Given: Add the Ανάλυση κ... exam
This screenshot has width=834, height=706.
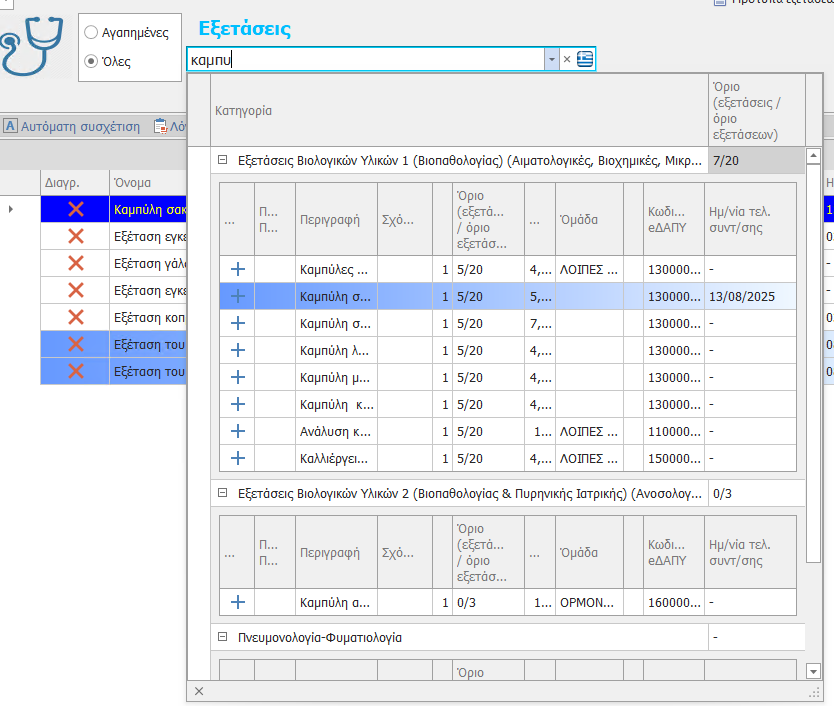Looking at the screenshot, I should [238, 431].
